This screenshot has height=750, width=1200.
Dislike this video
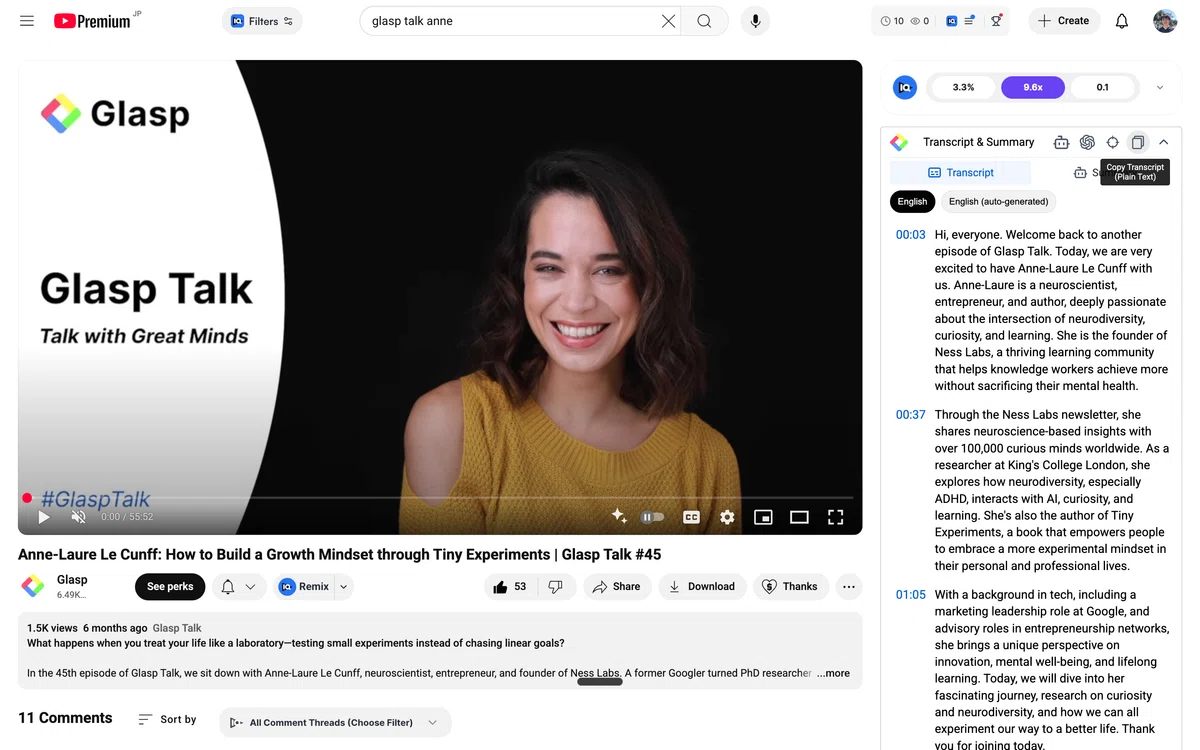pyautogui.click(x=556, y=587)
